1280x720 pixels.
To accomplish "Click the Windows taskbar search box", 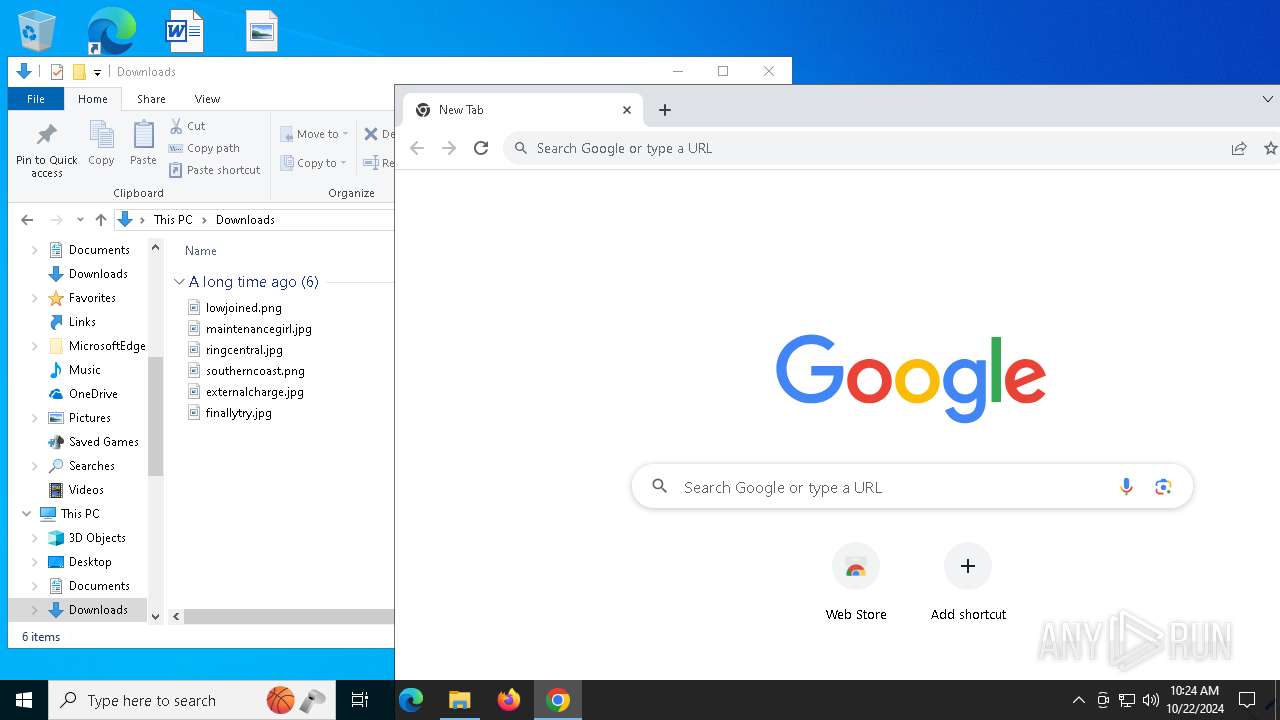I will pyautogui.click(x=191, y=700).
